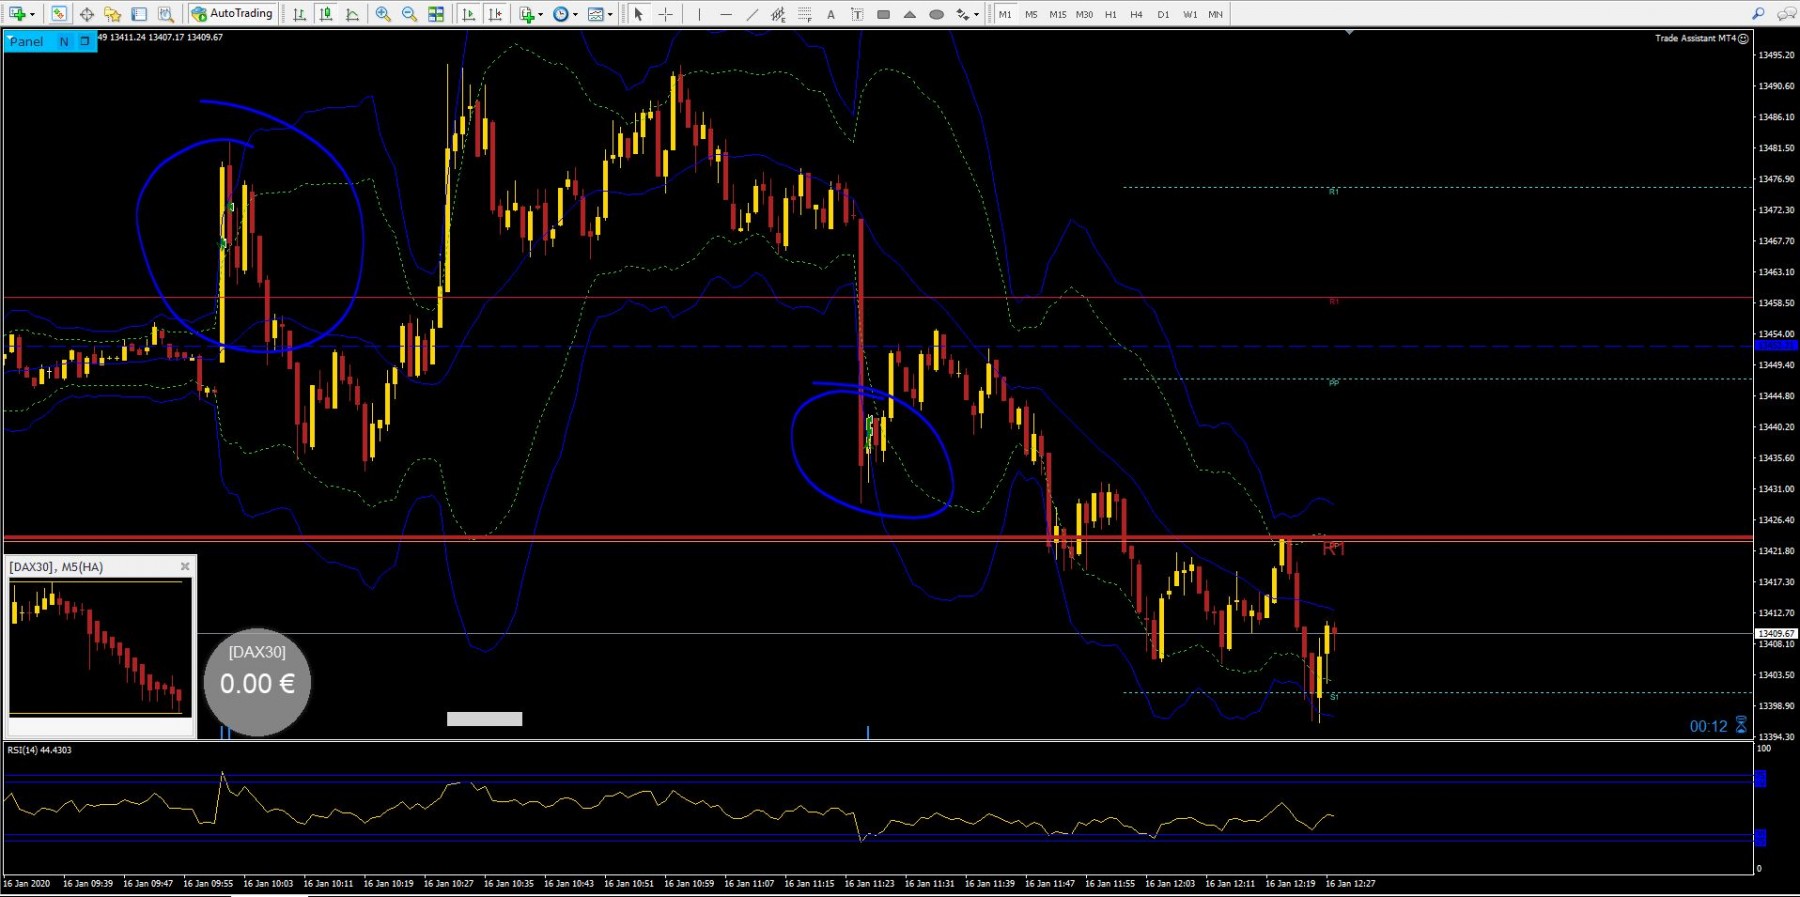Select the cursor arrow tool
Screen dimensions: 1800x897
click(638, 14)
